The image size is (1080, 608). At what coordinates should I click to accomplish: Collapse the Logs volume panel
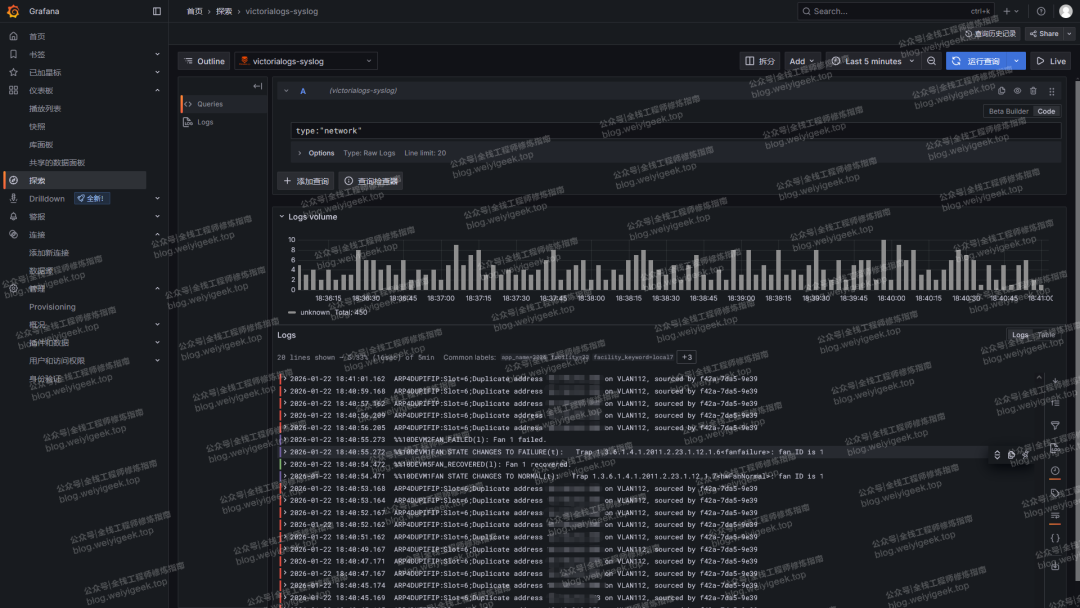point(282,217)
